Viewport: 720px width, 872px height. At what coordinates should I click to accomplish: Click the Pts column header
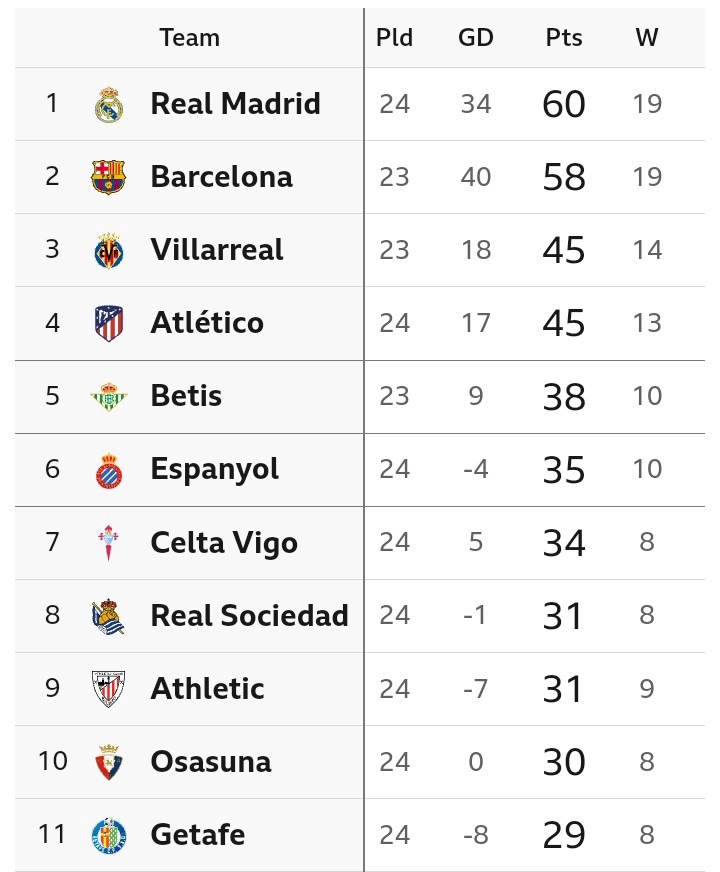click(x=564, y=38)
